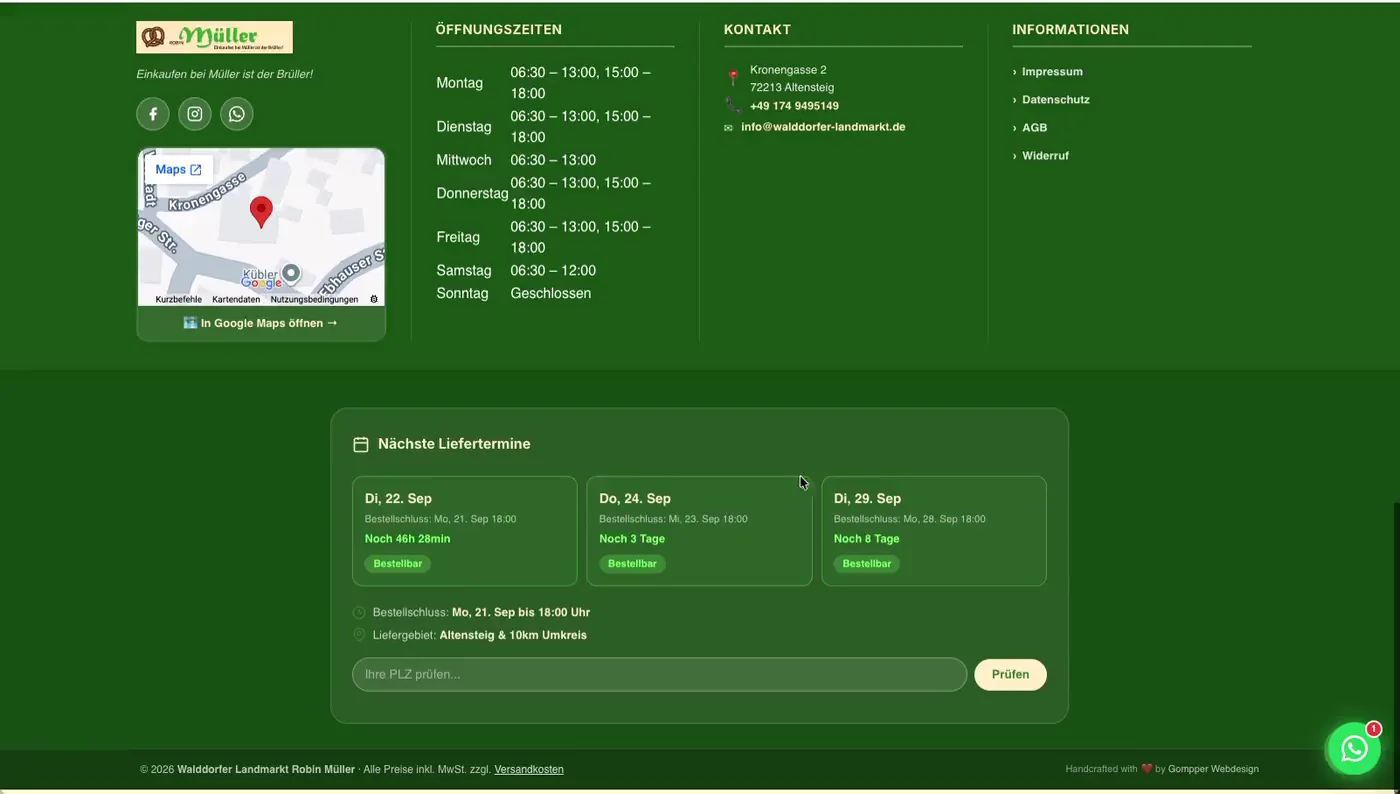The height and width of the screenshot is (794, 1400).
Task: Click the Kurzbefehle map link
Action: point(179,300)
